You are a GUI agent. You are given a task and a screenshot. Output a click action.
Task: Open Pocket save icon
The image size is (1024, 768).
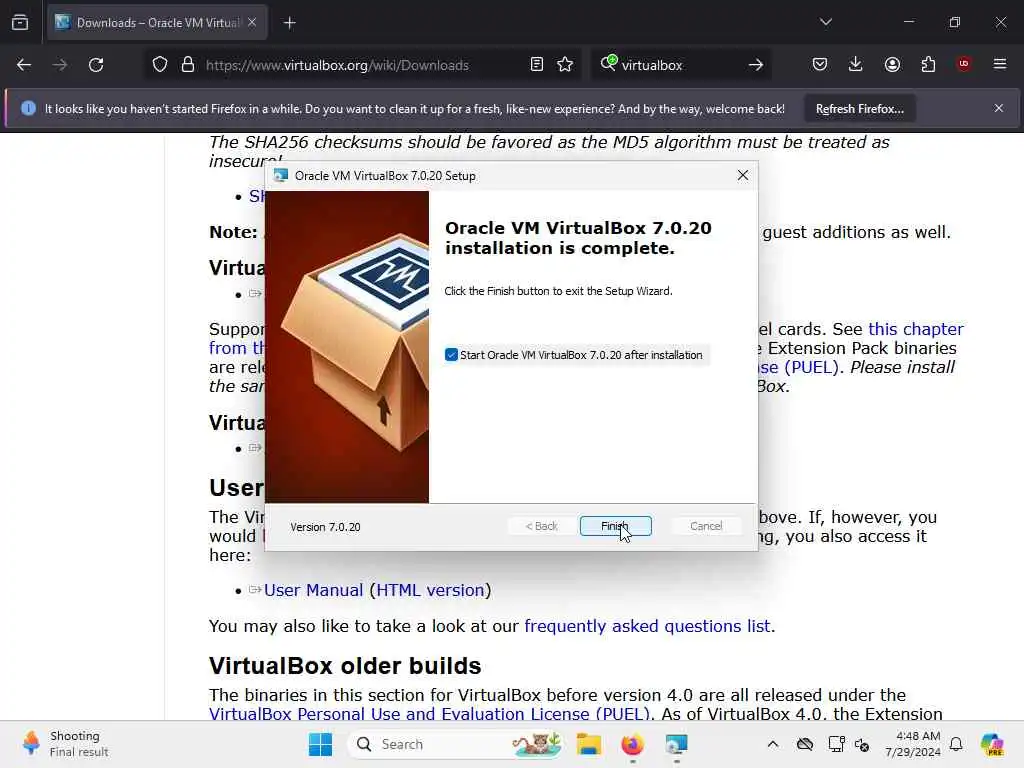click(820, 64)
